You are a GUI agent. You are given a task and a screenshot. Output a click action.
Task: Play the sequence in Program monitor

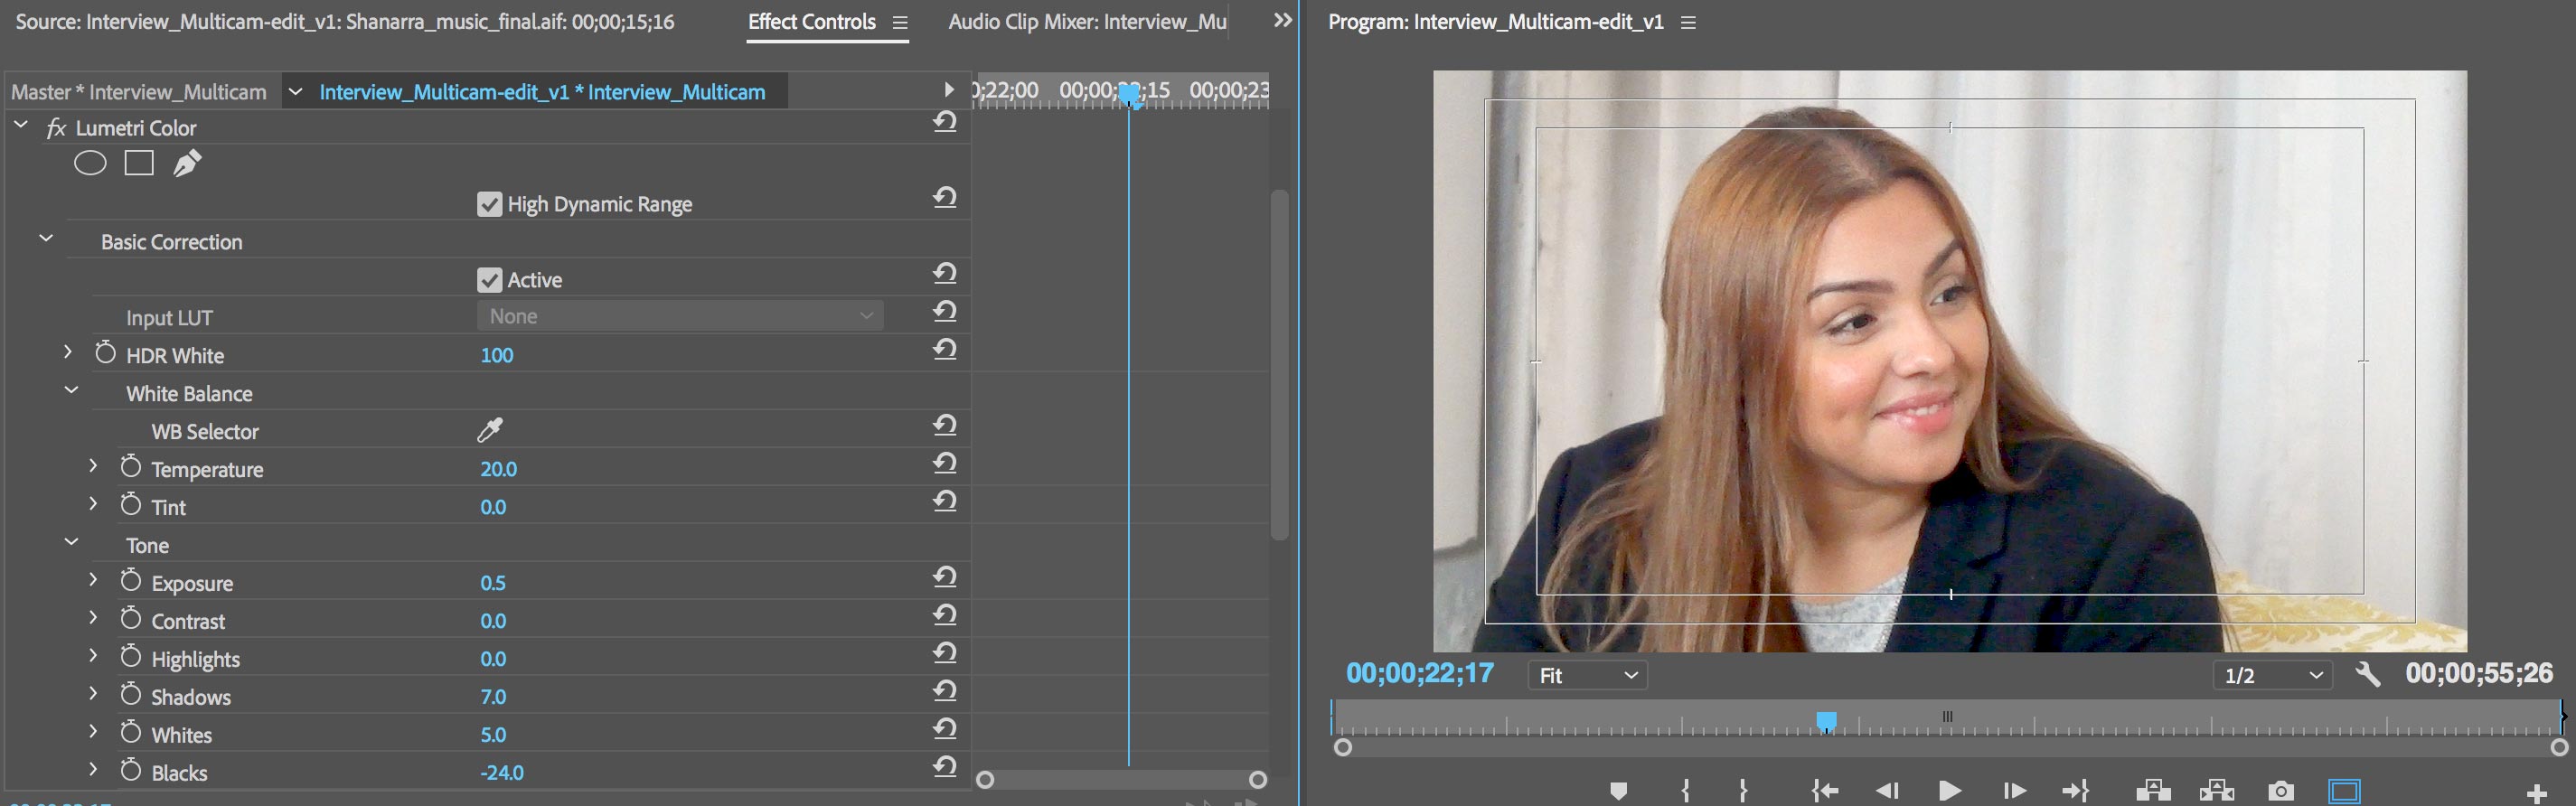coord(1949,791)
